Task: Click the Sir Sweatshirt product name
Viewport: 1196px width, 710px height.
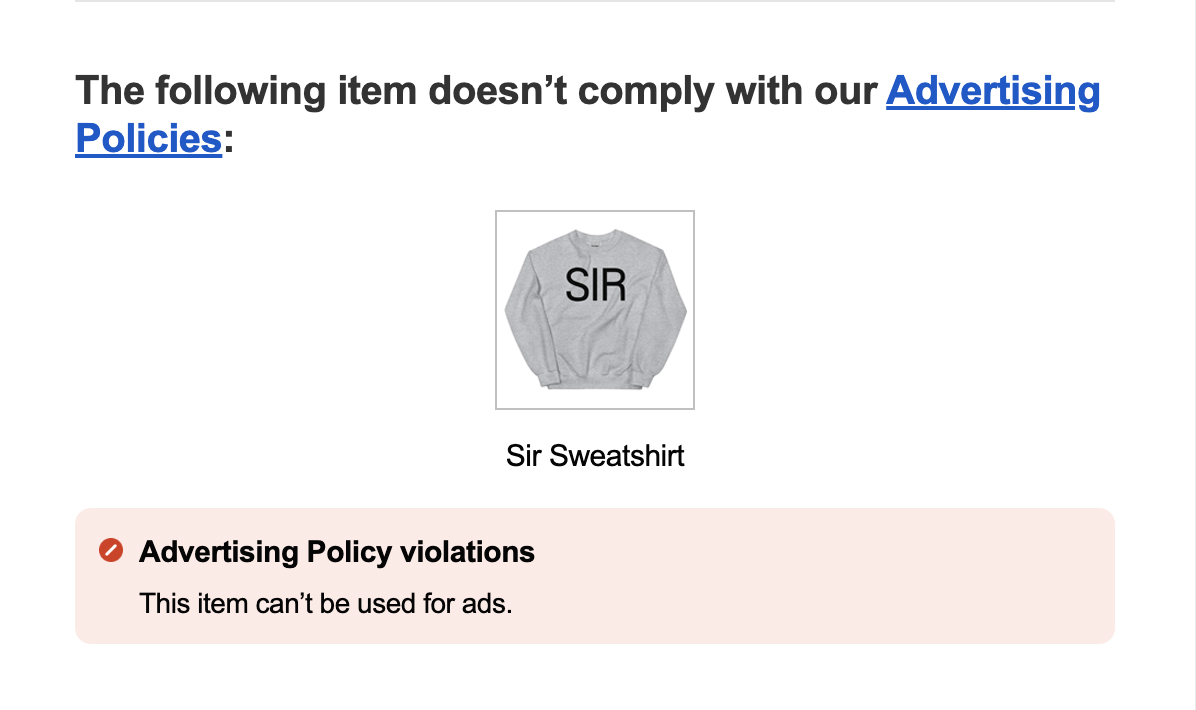Action: click(595, 455)
